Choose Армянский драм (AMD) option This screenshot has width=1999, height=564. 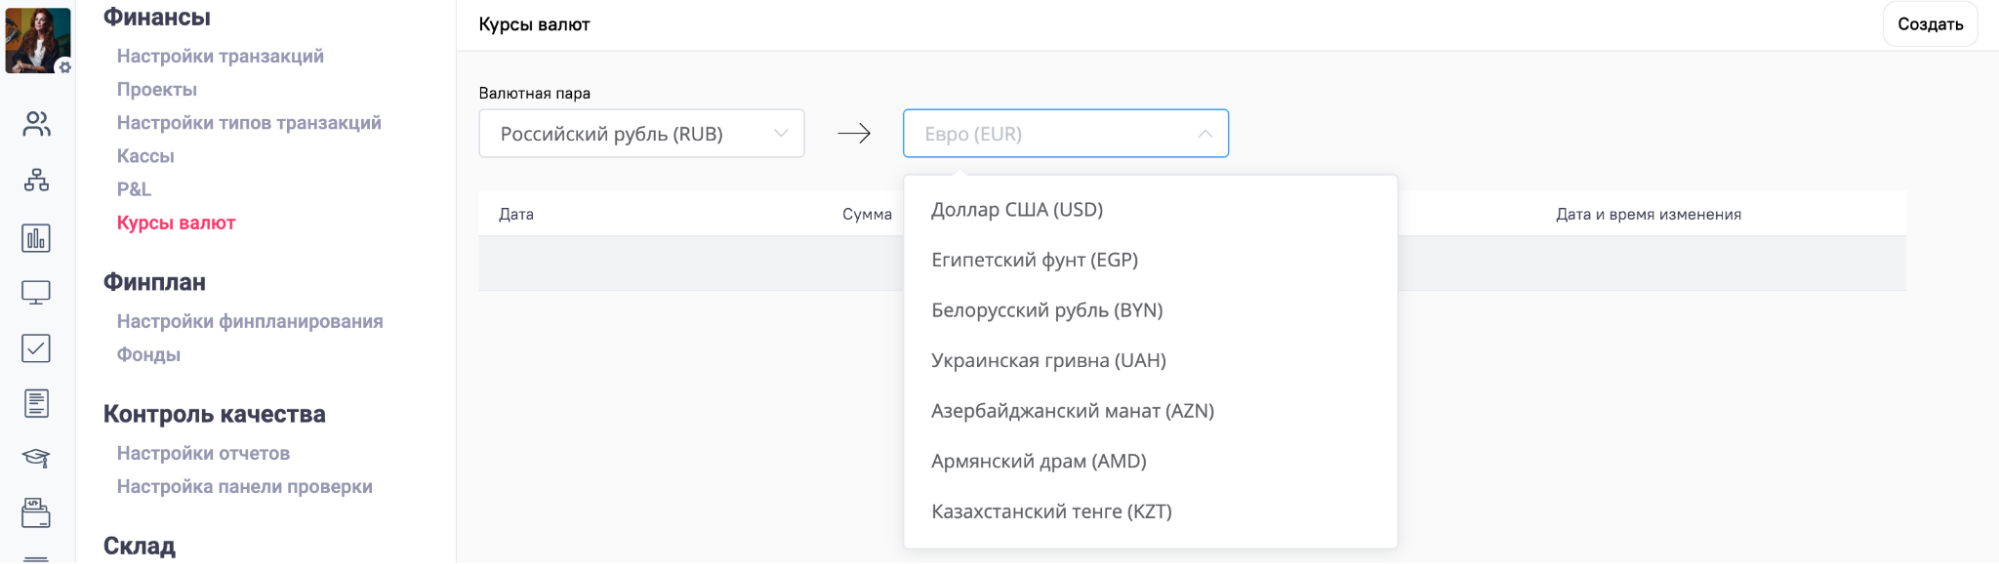pyautogui.click(x=1150, y=461)
